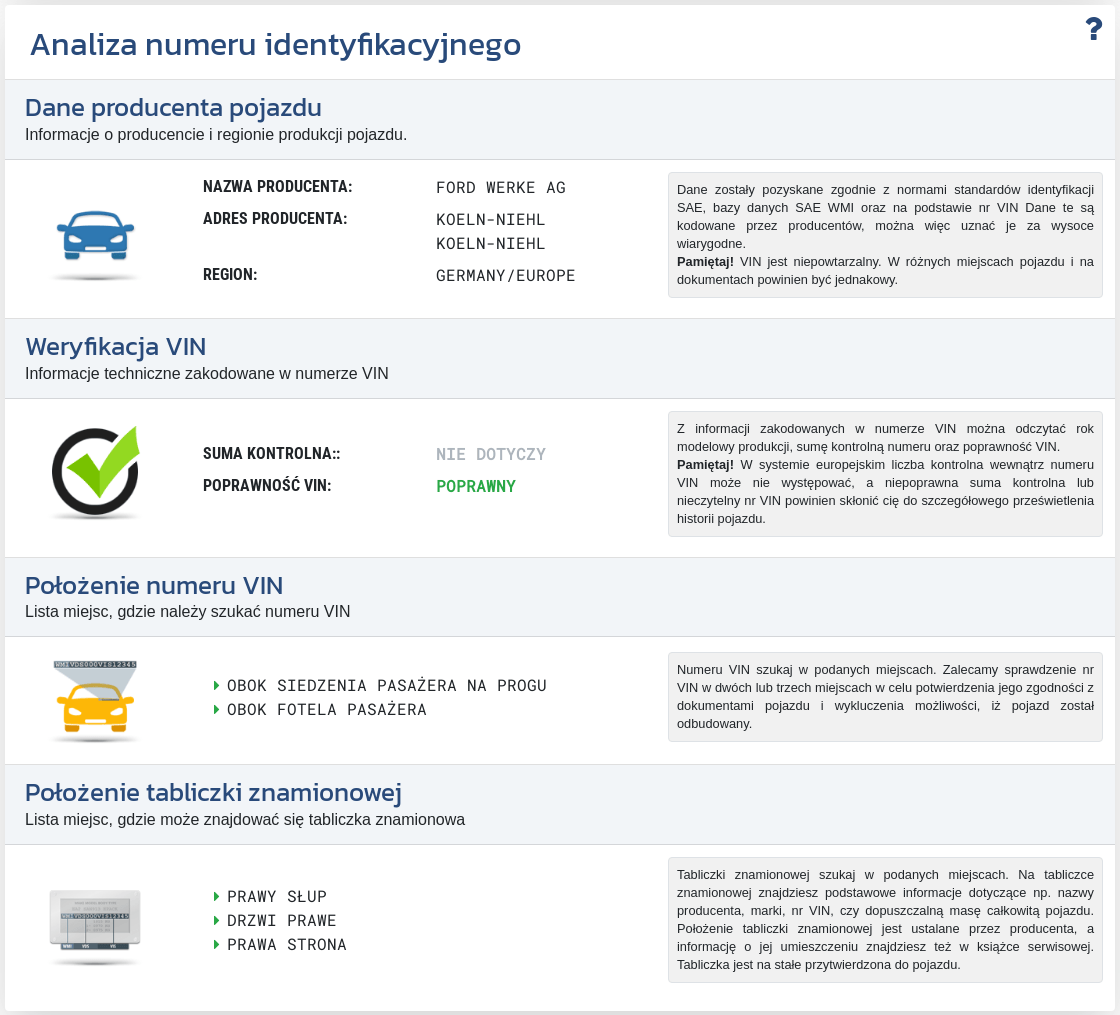Image resolution: width=1120 pixels, height=1015 pixels.
Task: Click the green 'POPRAWNY' status
Action: 476,486
